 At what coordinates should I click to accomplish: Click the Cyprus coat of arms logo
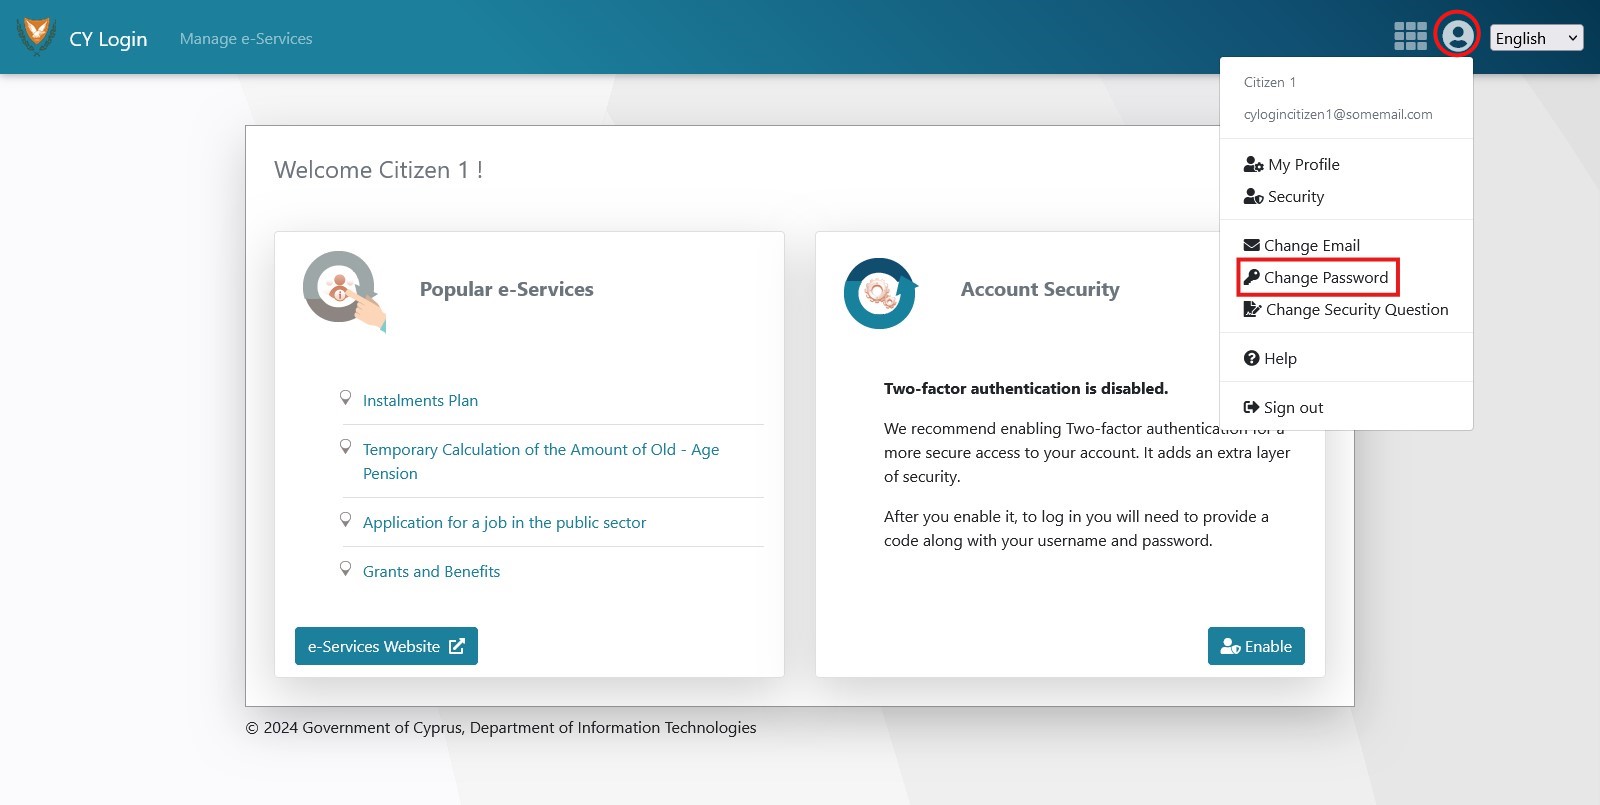point(37,36)
